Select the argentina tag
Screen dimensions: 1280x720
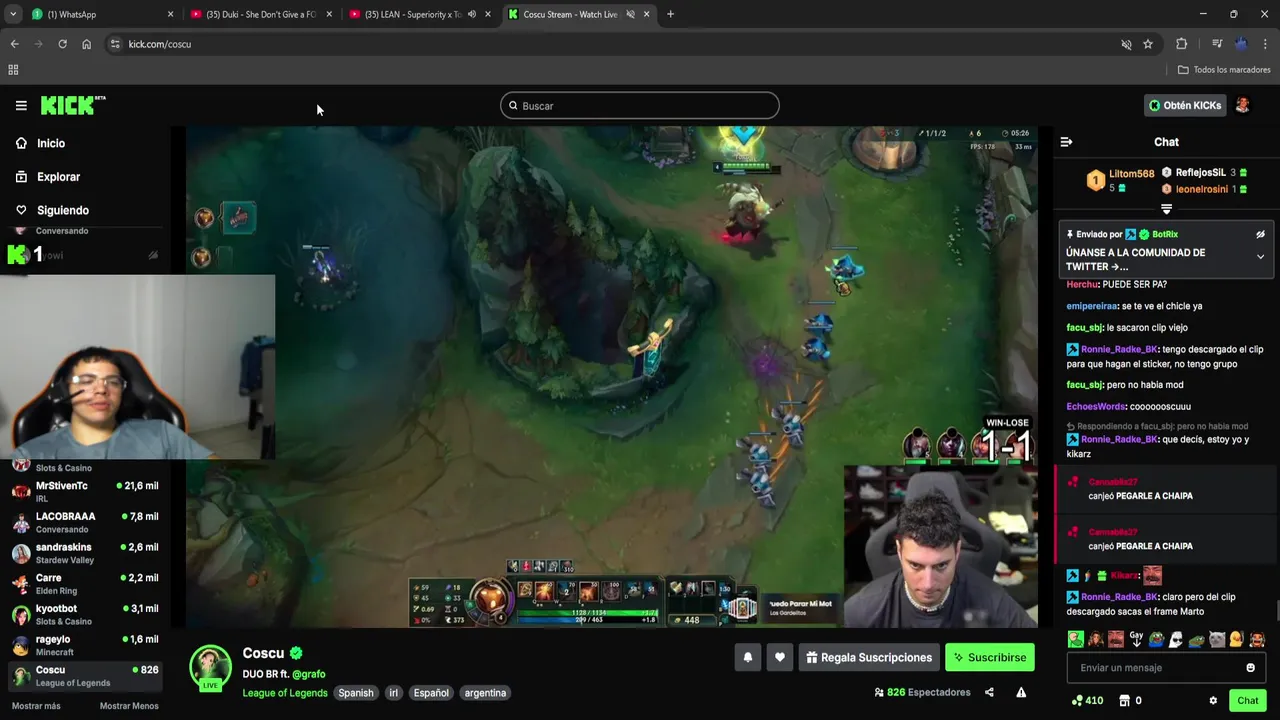485,692
